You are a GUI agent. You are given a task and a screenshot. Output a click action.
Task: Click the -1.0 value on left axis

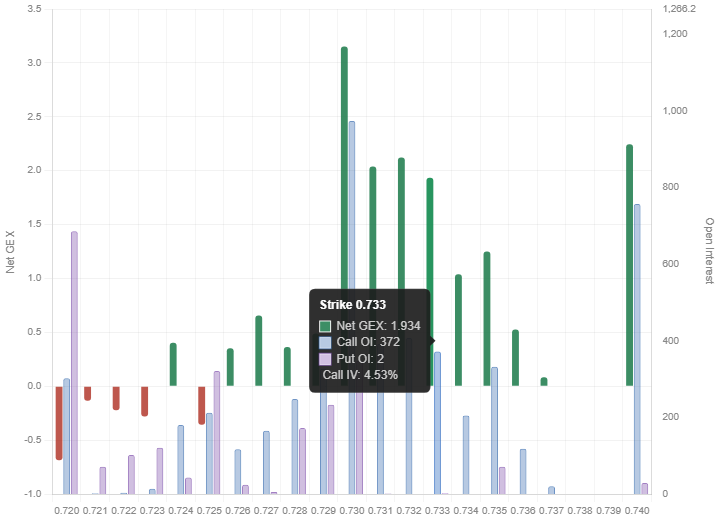click(32, 494)
